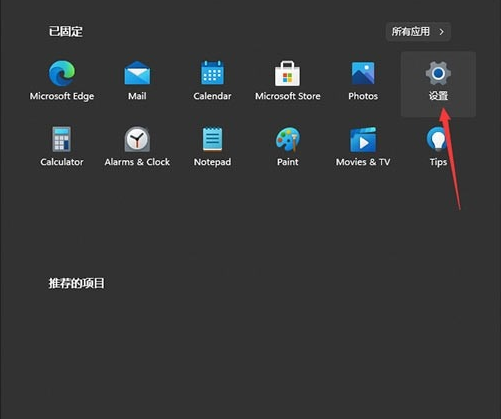Click the 已固定 heading text
The image size is (501, 419).
(66, 32)
